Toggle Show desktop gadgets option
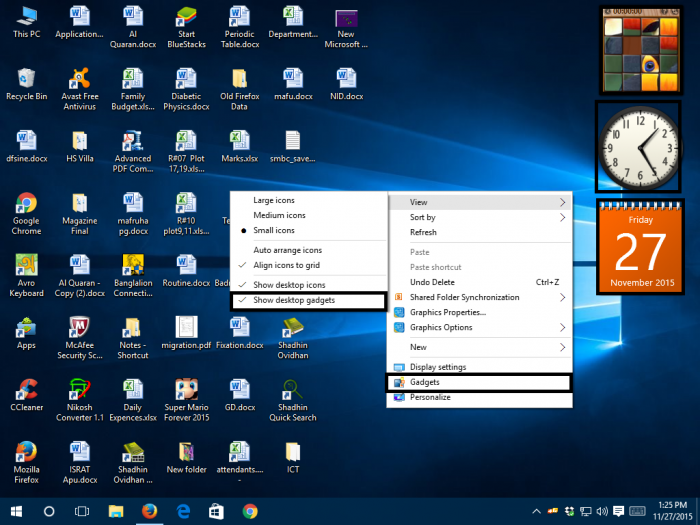The height and width of the screenshot is (525, 700). click(307, 300)
